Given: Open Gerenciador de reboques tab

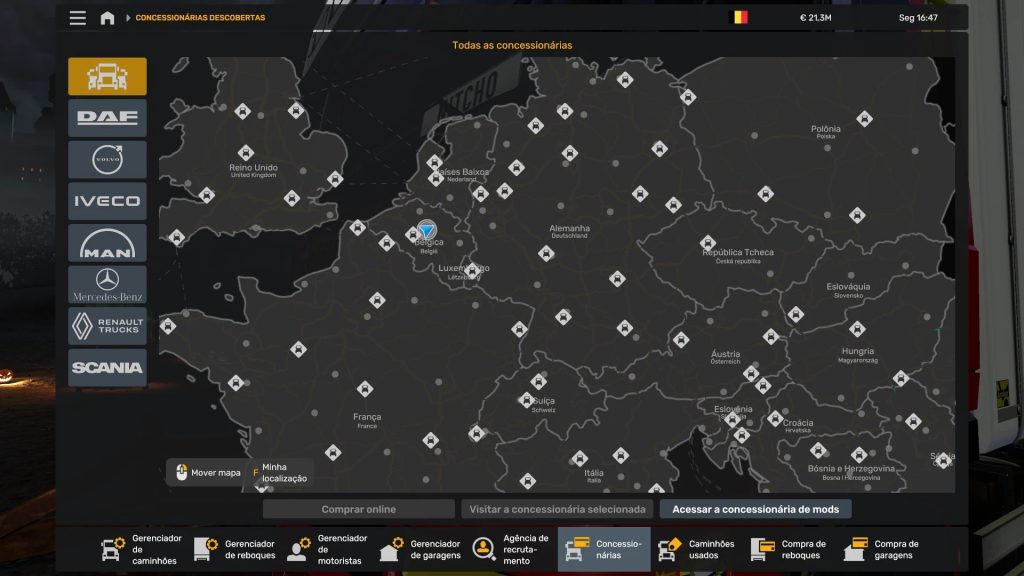Looking at the screenshot, I should click(x=234, y=549).
